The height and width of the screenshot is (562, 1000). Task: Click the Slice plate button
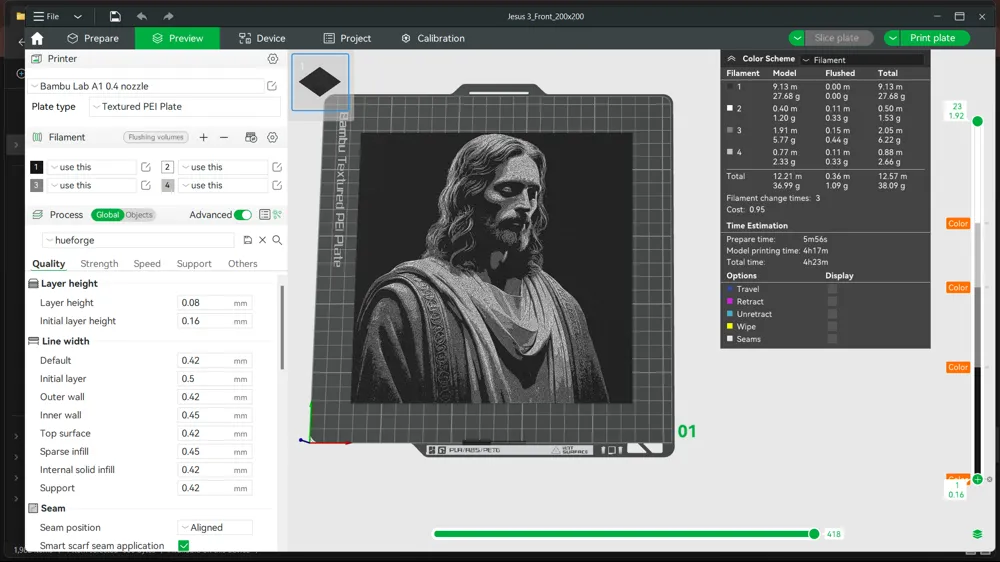click(839, 38)
